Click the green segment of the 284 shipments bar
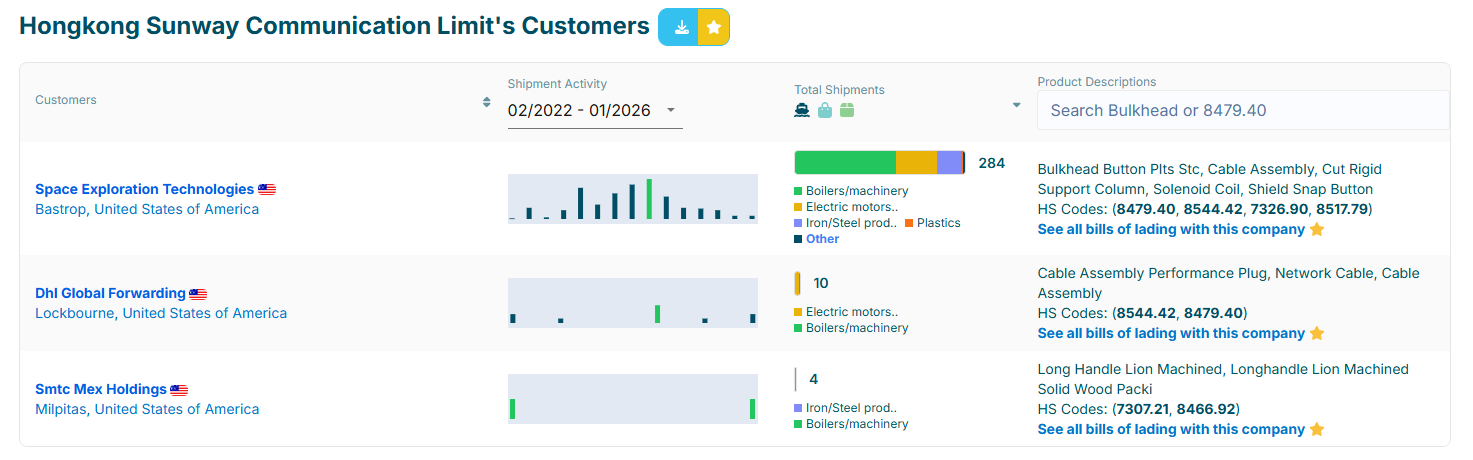 [x=844, y=163]
